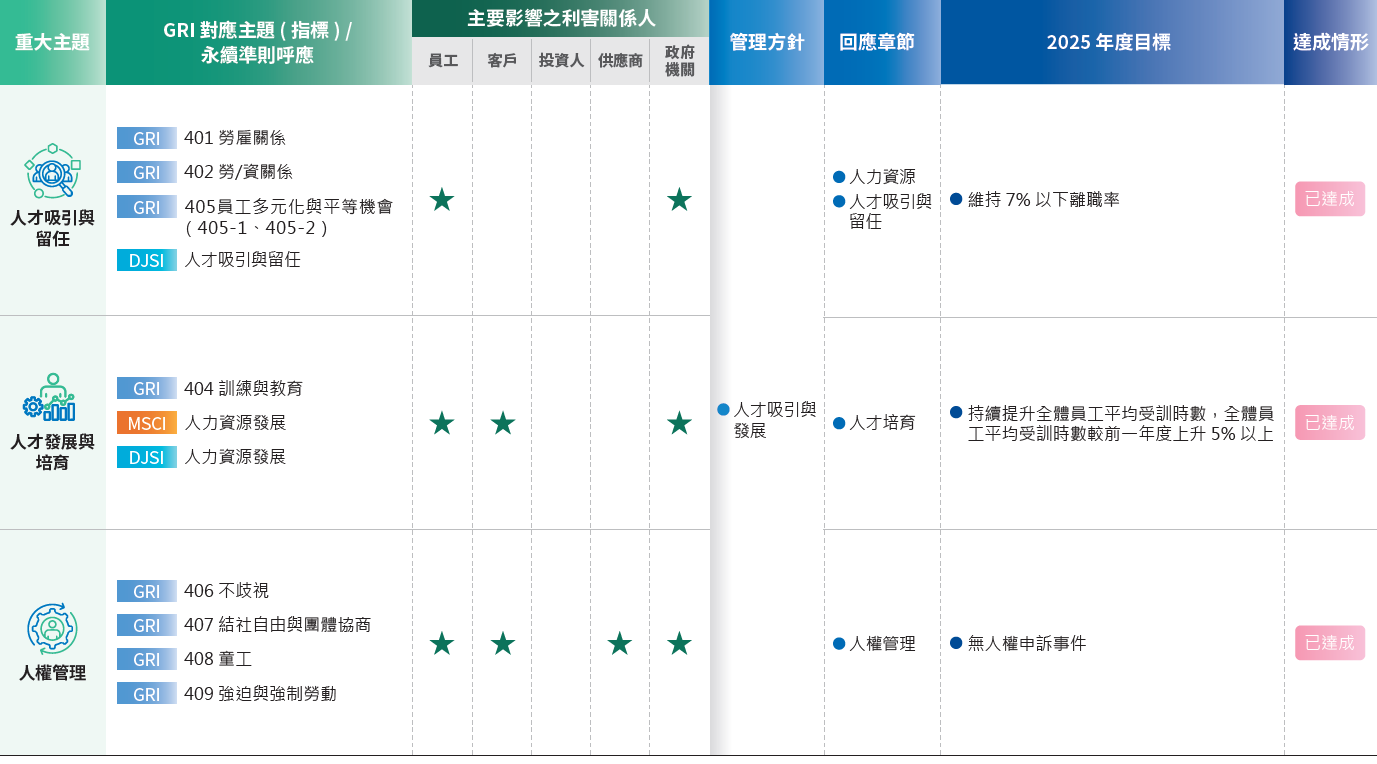Click the text 407 結社自由與團體協商
1377x764 pixels.
tap(278, 625)
